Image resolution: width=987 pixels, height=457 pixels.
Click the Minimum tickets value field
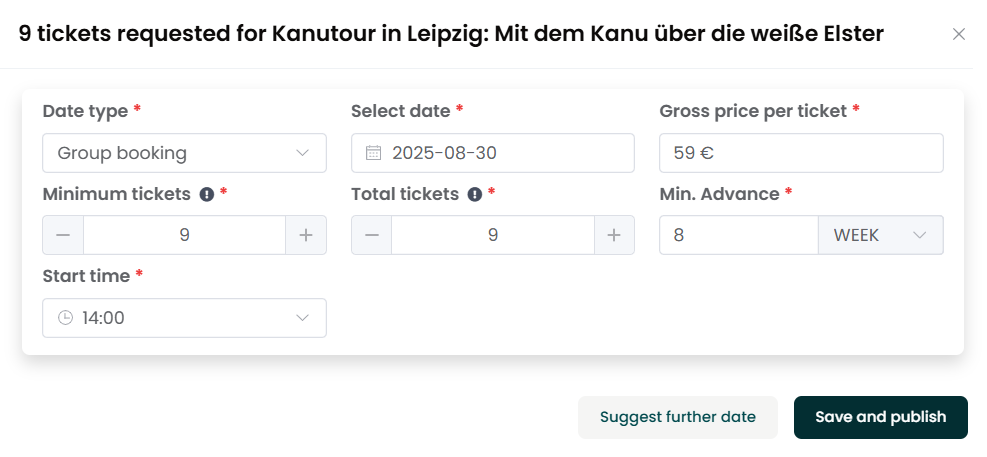tap(184, 235)
